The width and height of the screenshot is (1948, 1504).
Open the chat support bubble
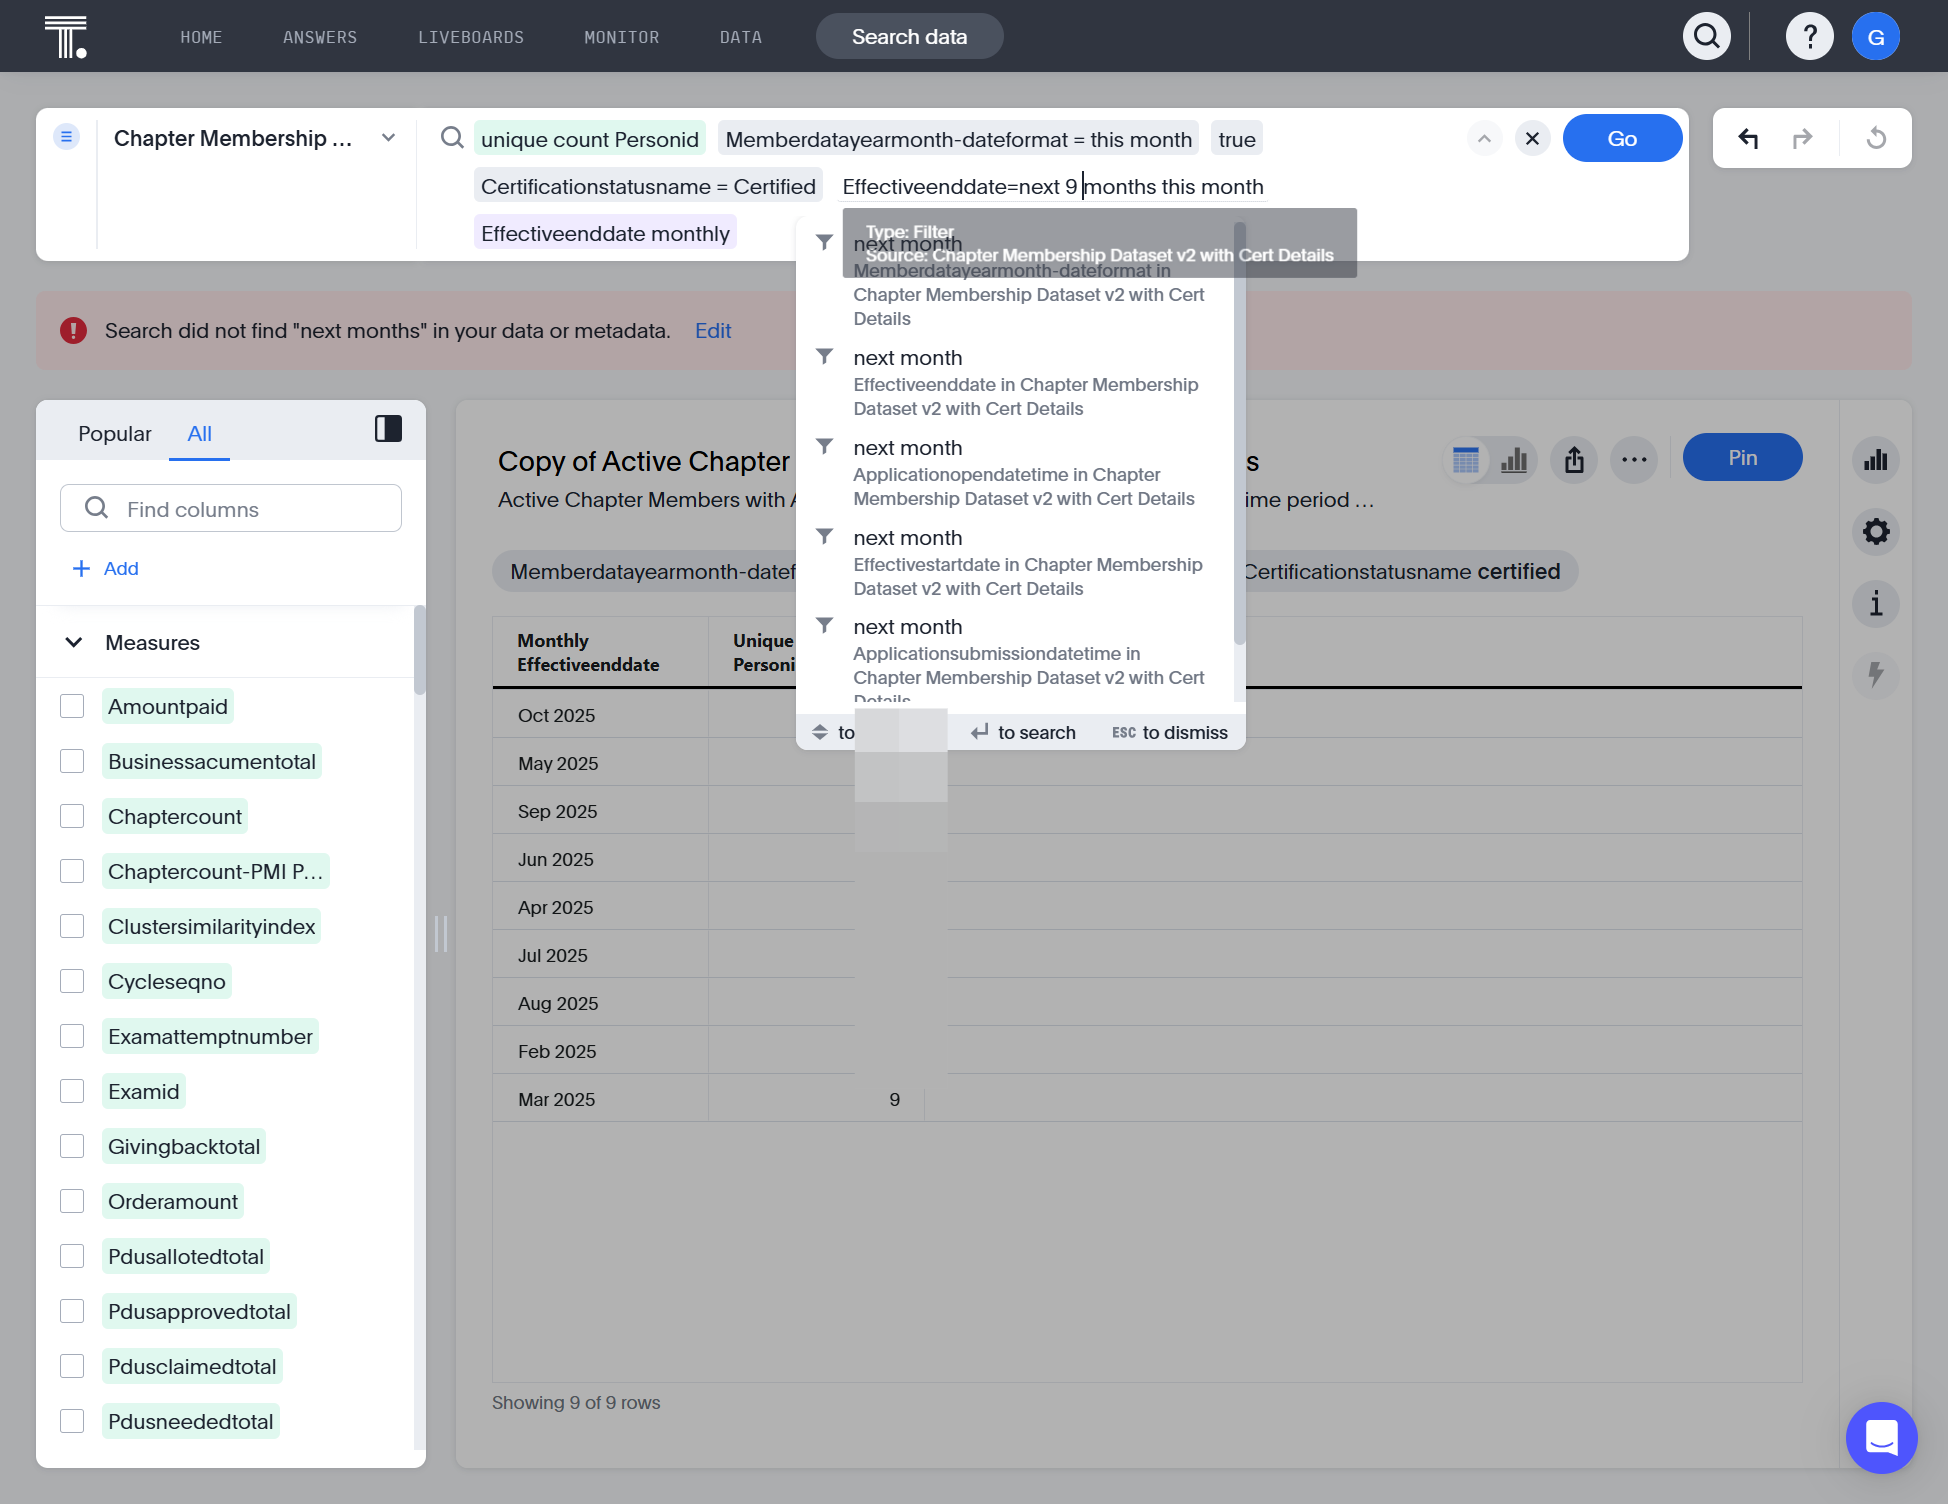point(1881,1438)
